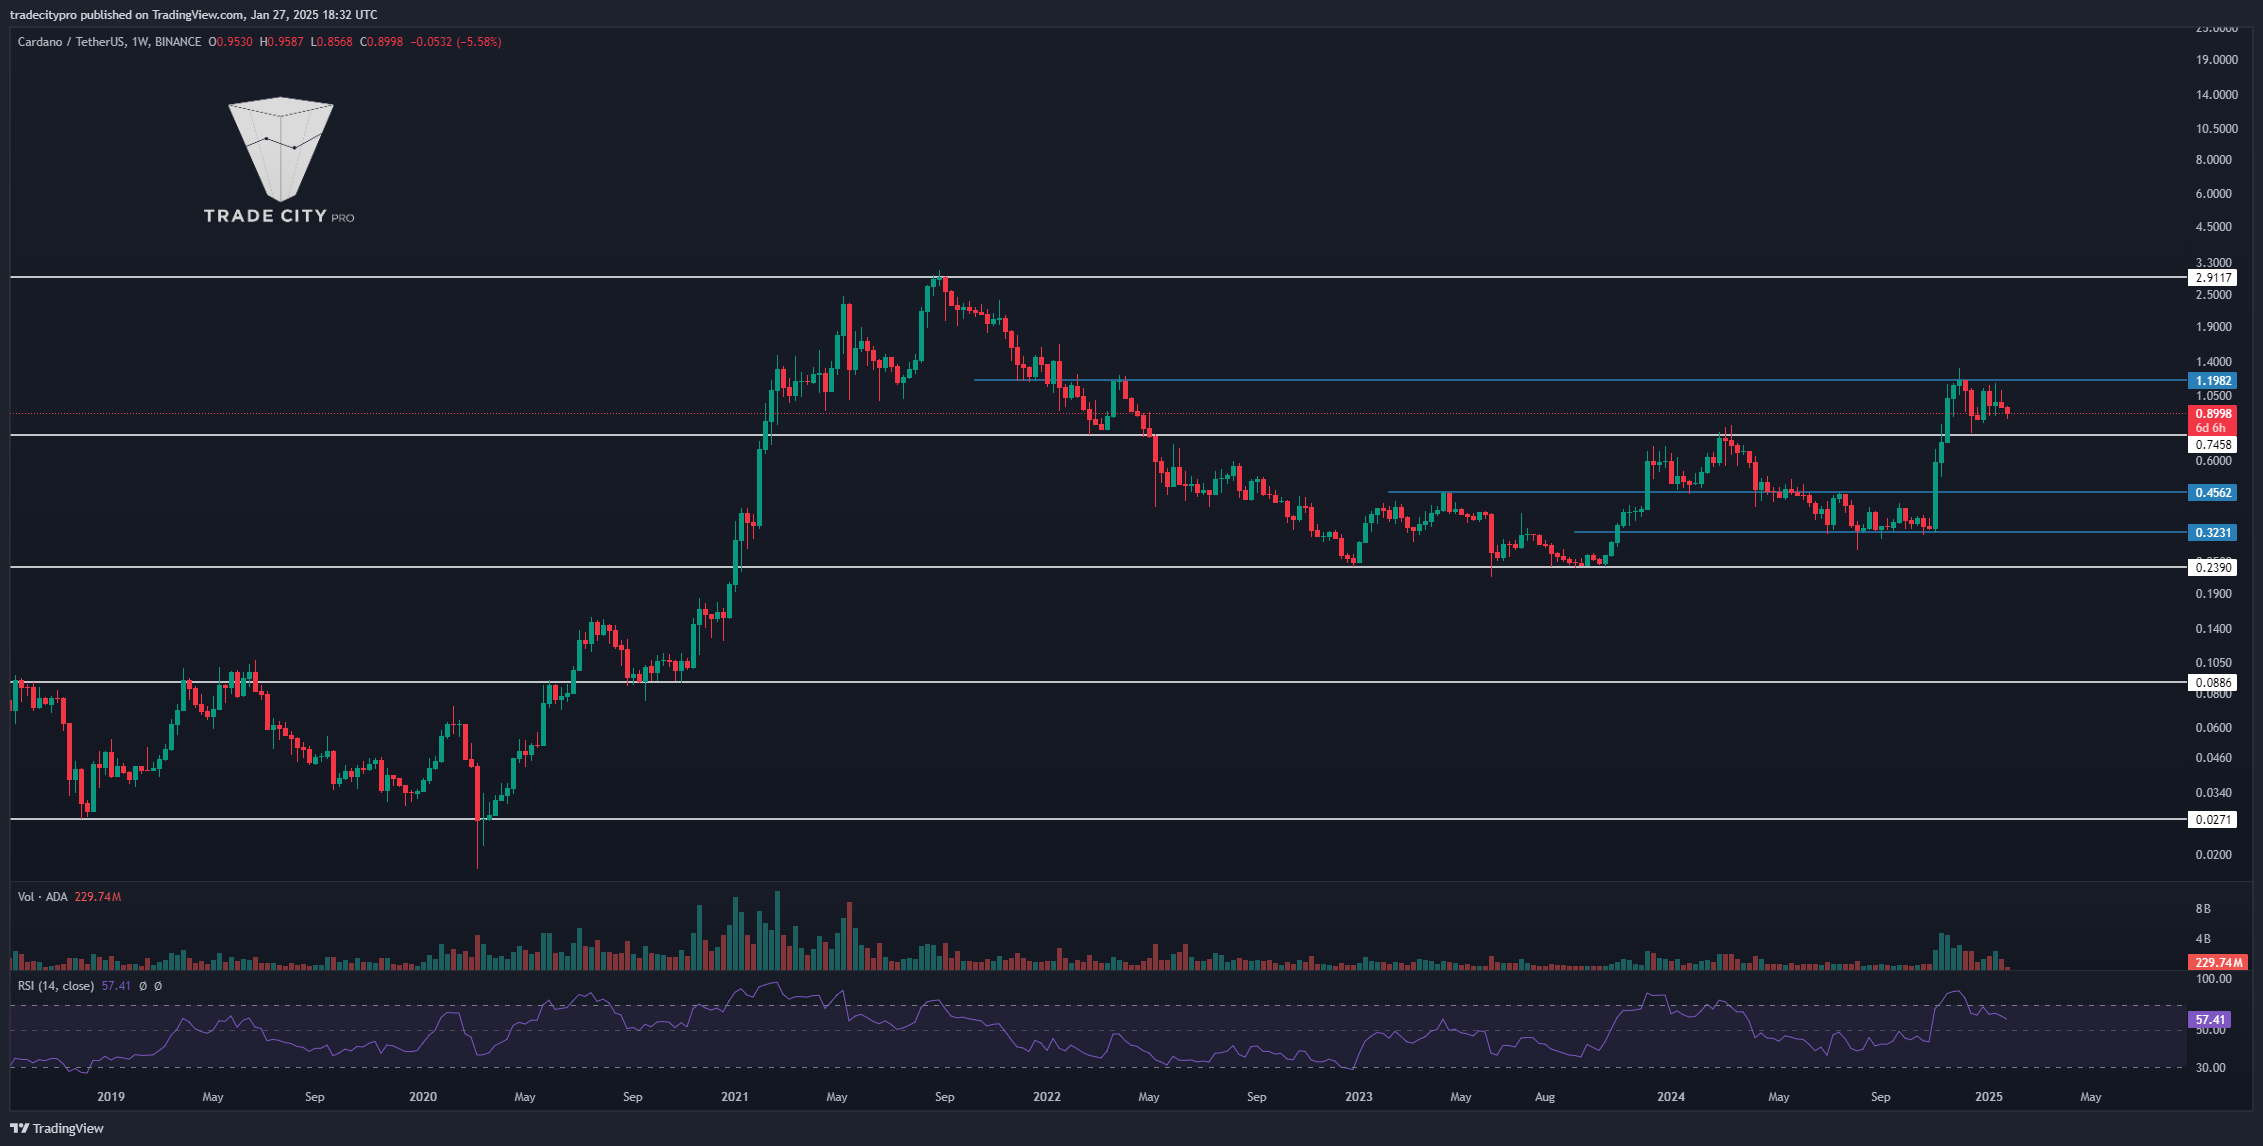
Task: Click the 2025 label on time axis
Action: click(x=1989, y=1097)
